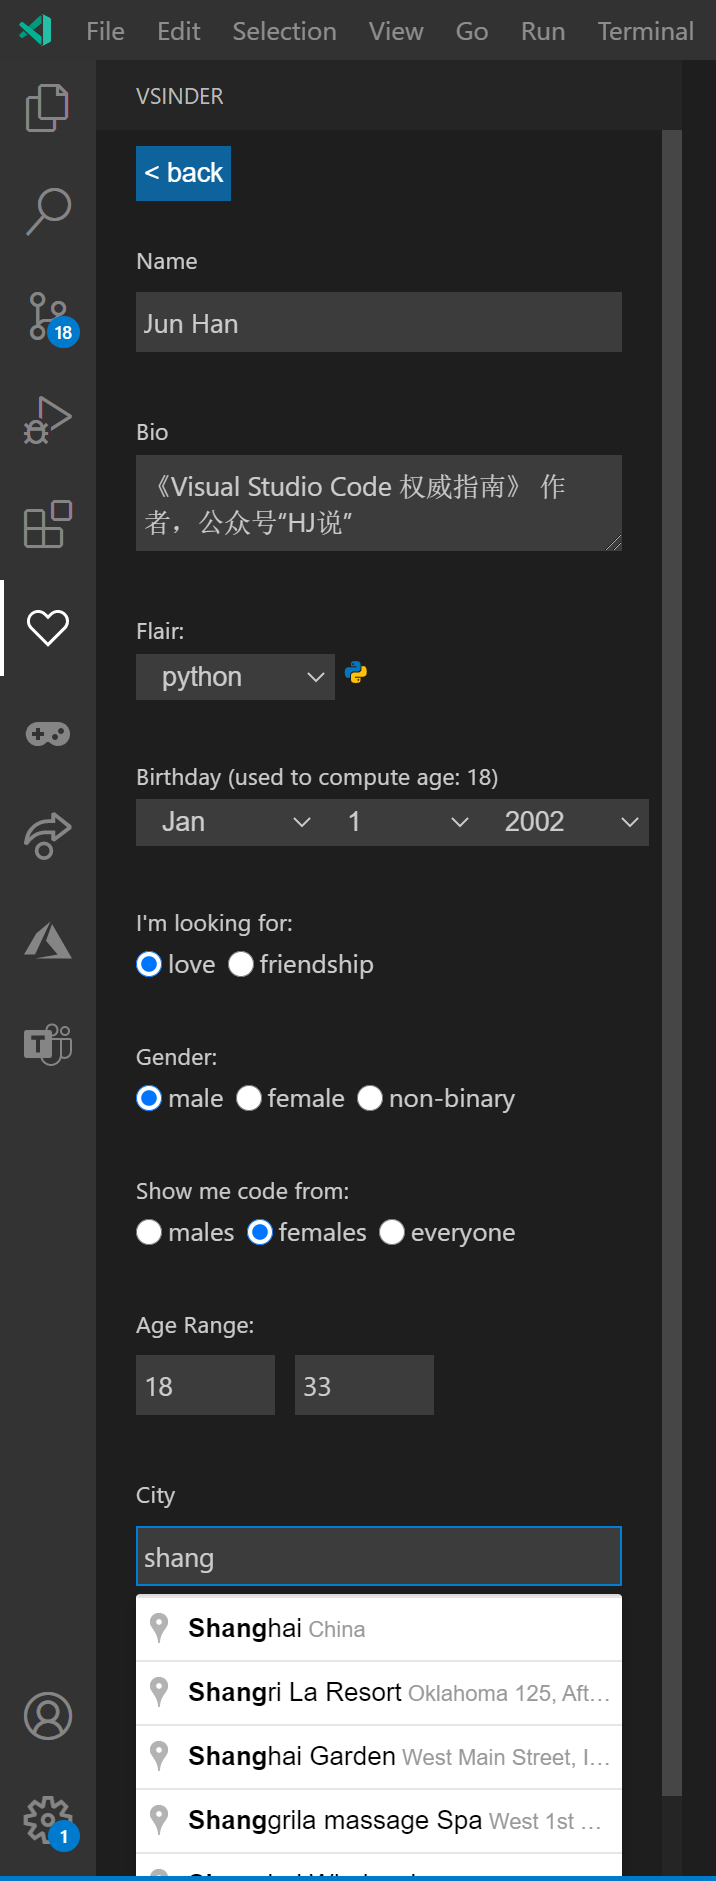Screen dimensions: 716x1881
Task: Open the Run and Debug view
Action: (47, 421)
